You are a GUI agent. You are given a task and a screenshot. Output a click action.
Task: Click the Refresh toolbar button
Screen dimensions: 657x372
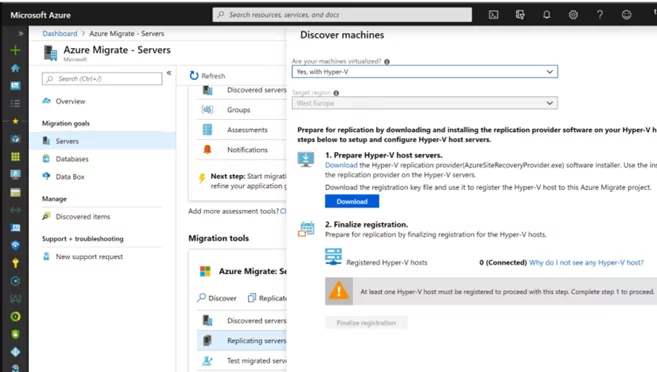tap(207, 76)
